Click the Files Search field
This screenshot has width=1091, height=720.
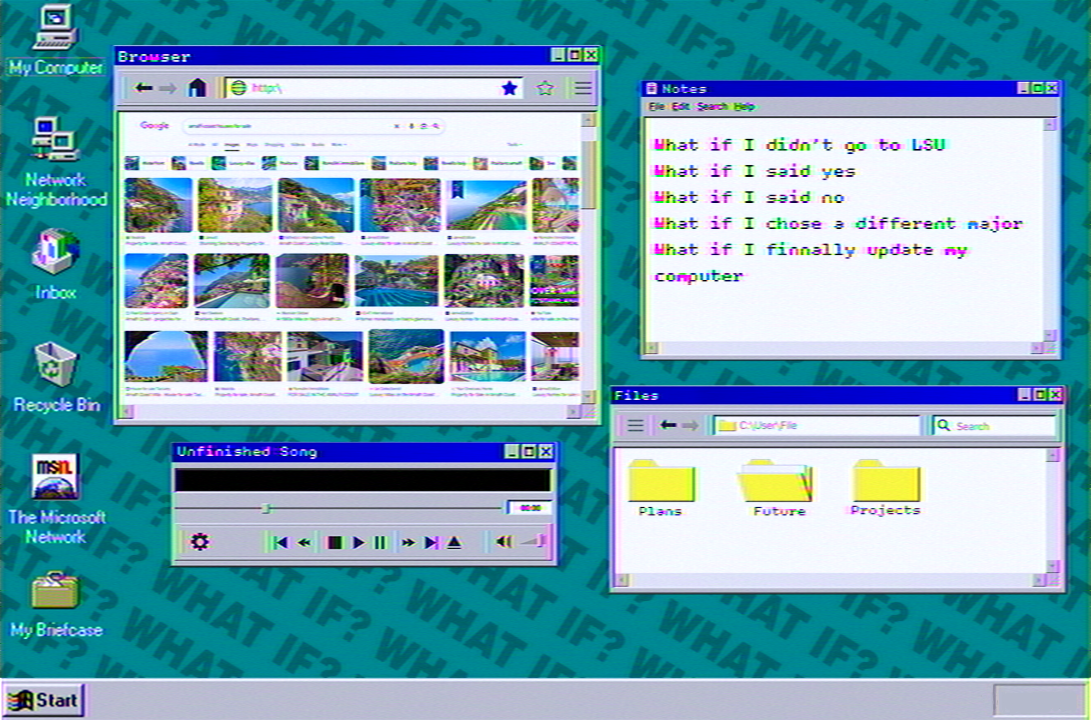click(x=994, y=425)
